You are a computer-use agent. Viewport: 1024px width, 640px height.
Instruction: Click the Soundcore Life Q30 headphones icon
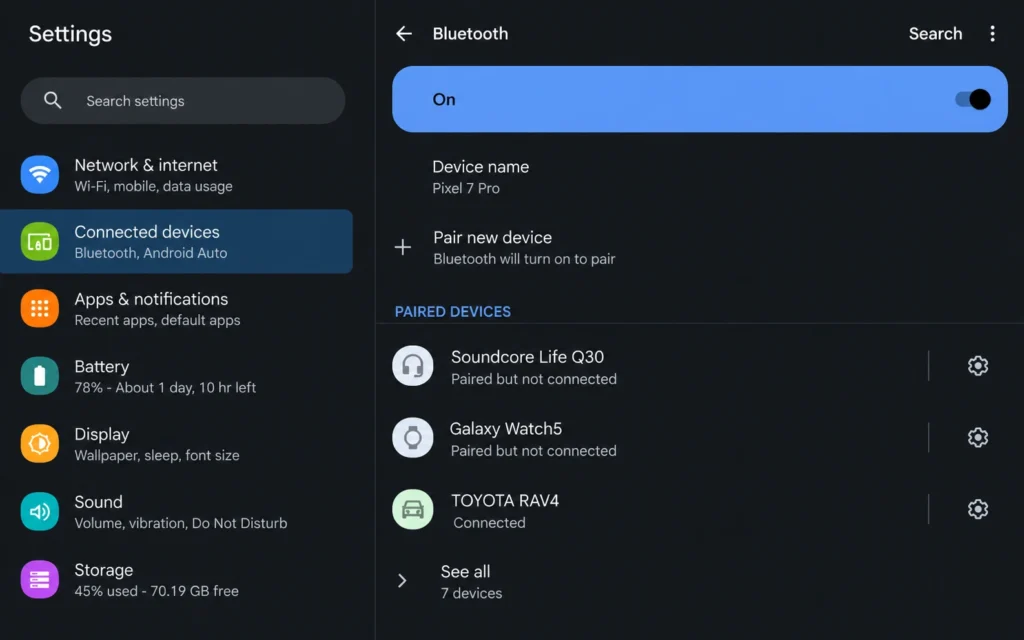tap(413, 366)
